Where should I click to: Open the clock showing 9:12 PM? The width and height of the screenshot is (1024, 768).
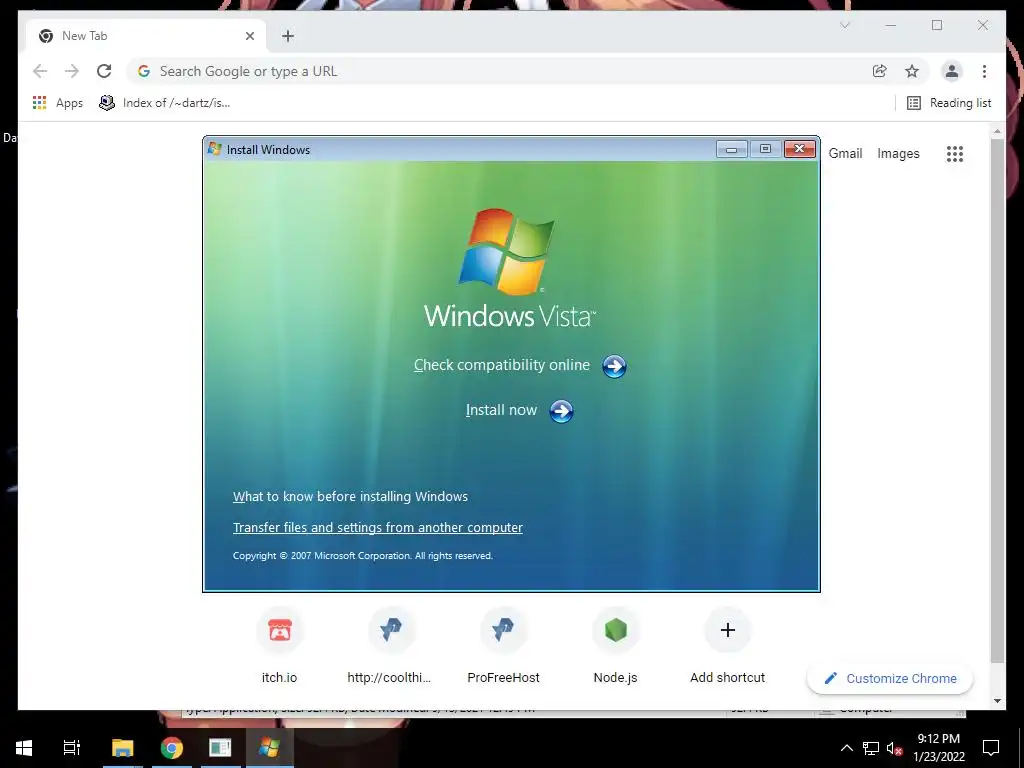(938, 748)
